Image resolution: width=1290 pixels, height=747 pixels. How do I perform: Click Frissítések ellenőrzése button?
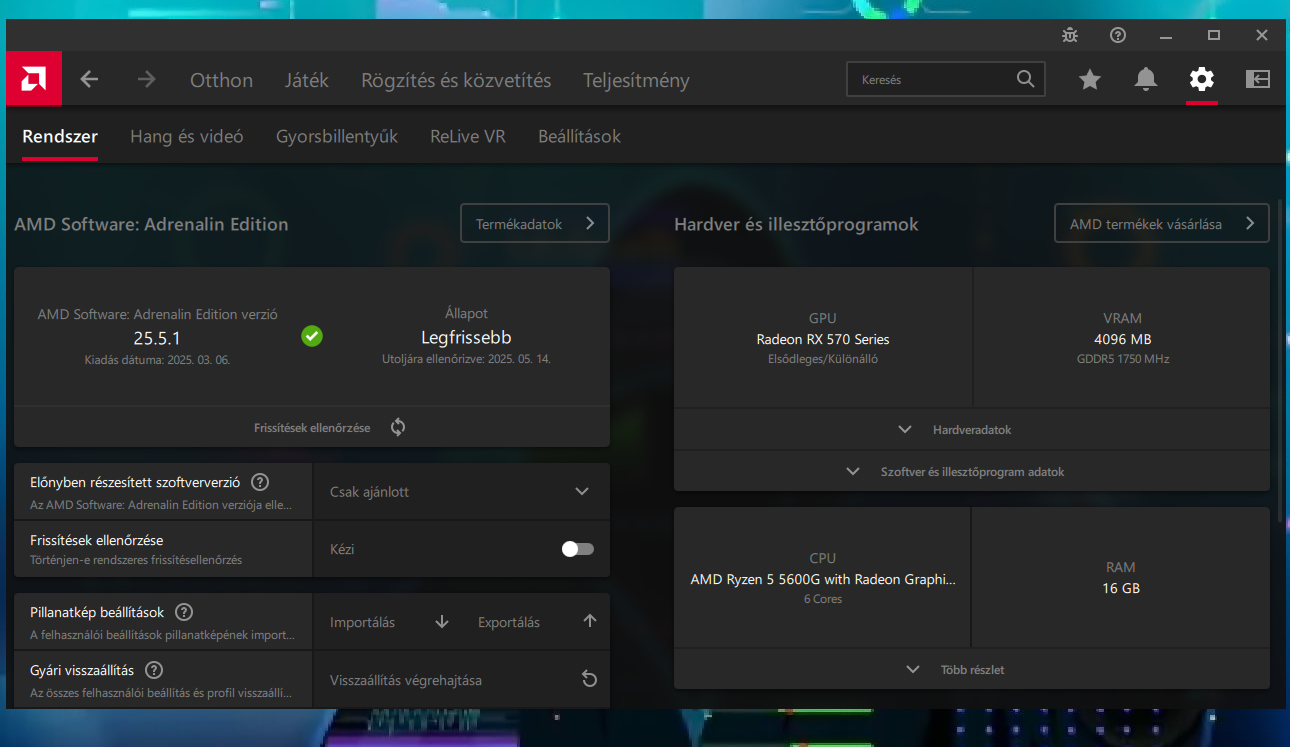coord(312,427)
